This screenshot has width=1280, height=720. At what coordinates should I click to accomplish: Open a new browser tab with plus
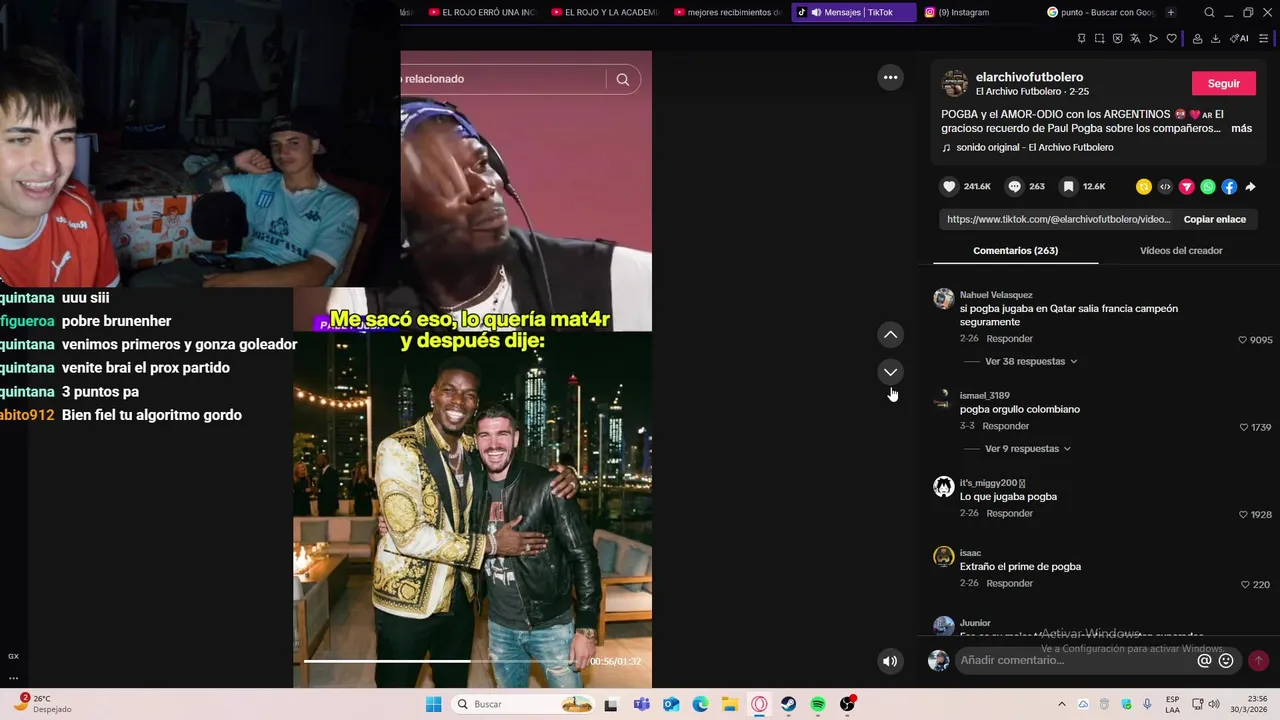click(x=1171, y=12)
